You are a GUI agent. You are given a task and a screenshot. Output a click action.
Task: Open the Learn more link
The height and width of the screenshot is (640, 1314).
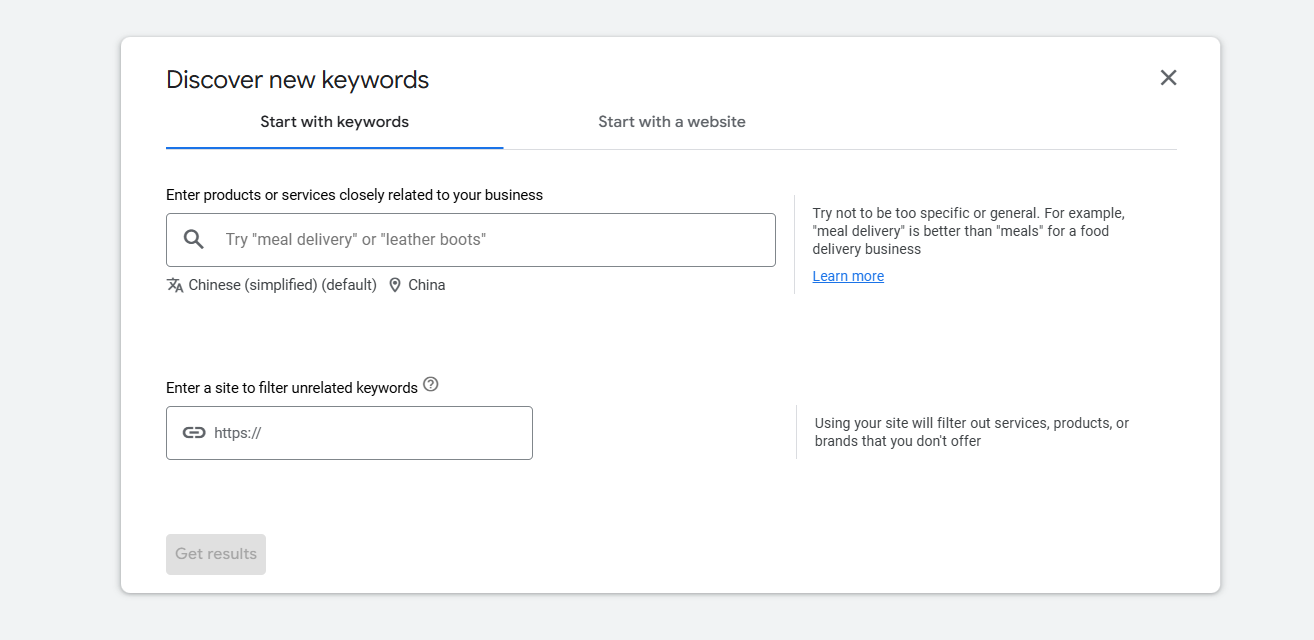[x=848, y=276]
